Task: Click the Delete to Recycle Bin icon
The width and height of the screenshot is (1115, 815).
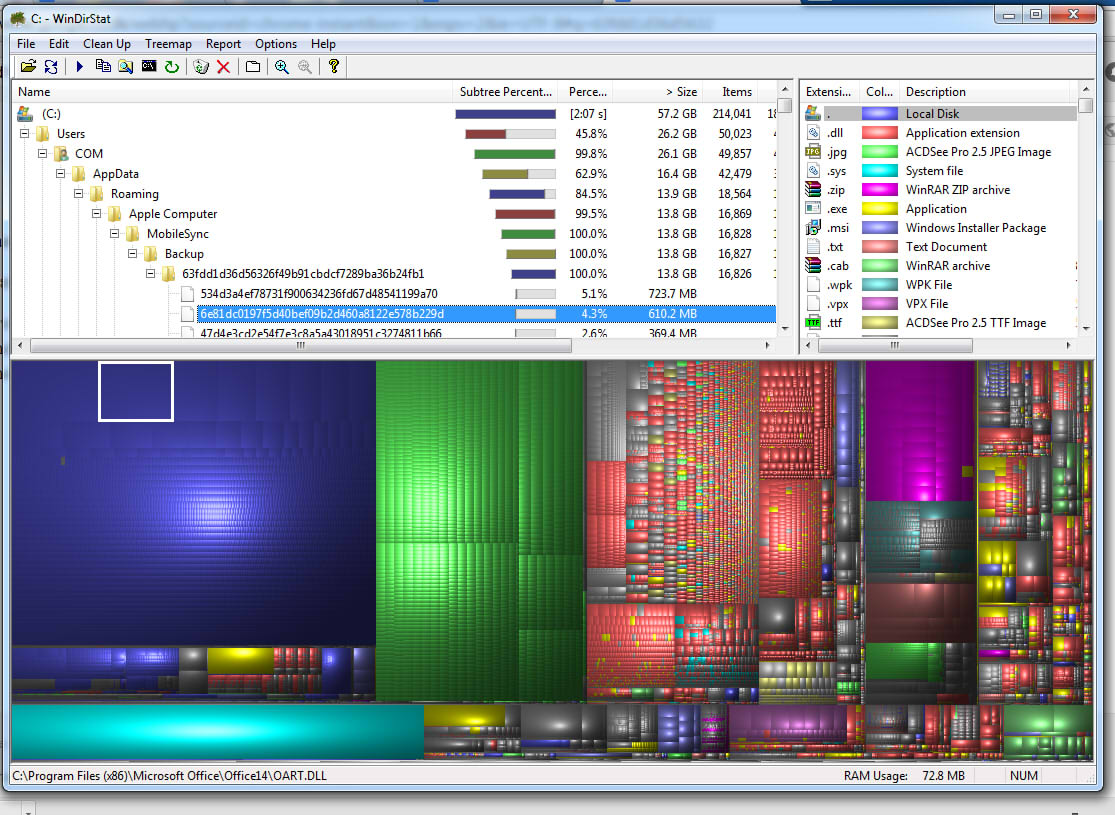Action: coord(201,66)
